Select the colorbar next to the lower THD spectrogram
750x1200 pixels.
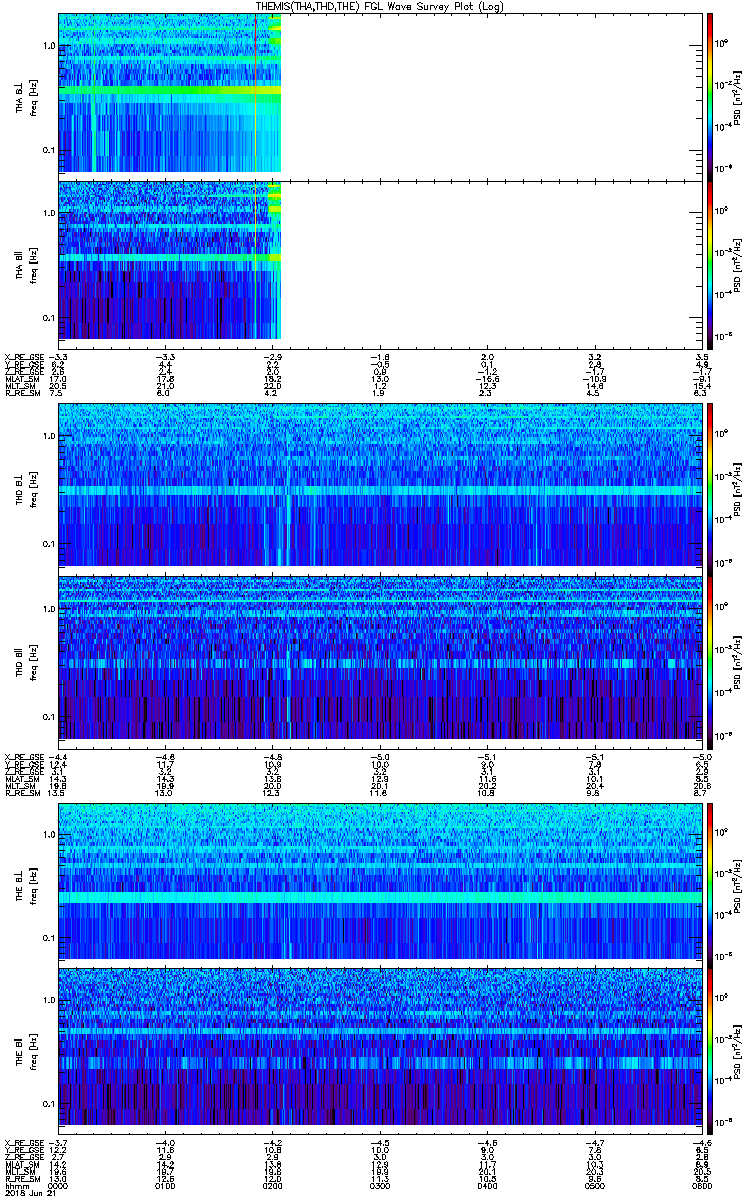711,660
